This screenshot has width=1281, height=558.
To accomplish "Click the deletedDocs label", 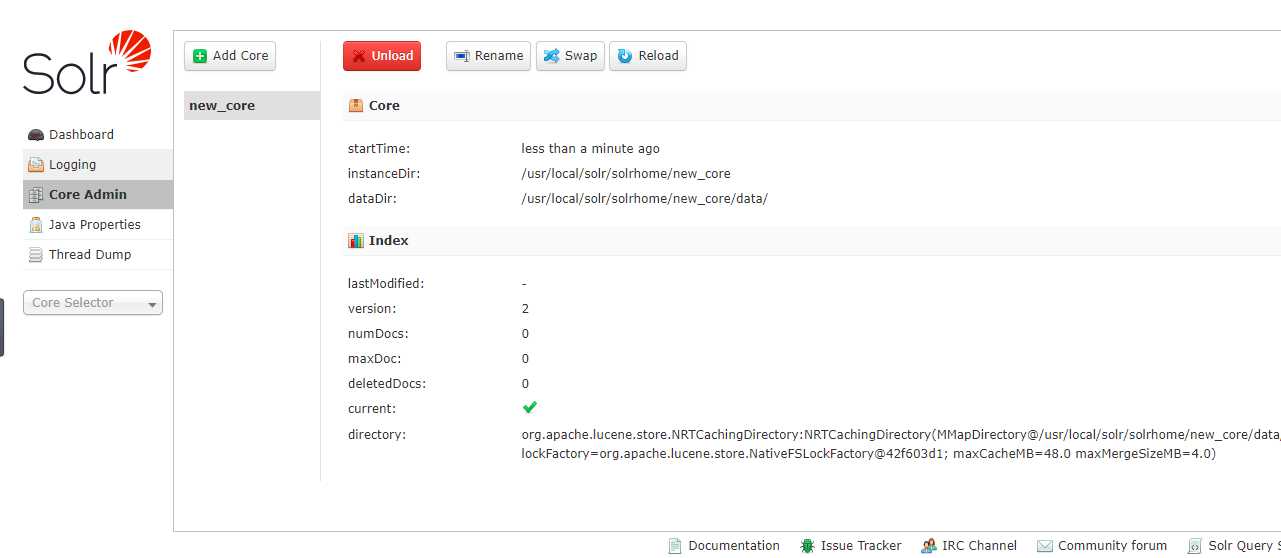I will tap(386, 384).
